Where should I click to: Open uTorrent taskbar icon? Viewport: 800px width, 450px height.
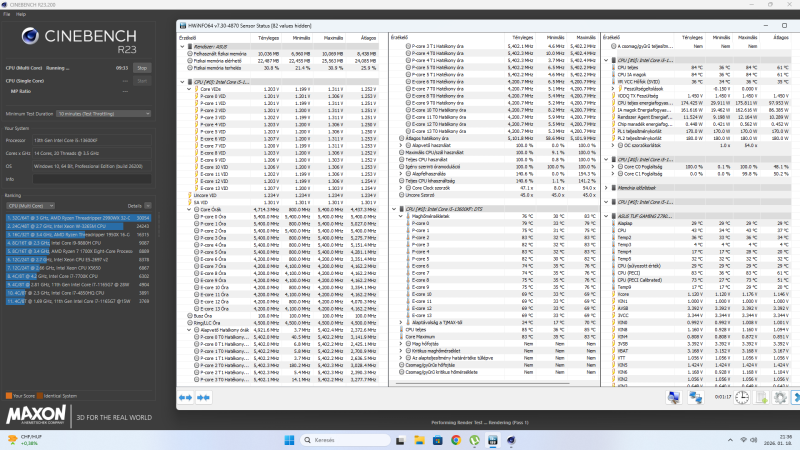pyautogui.click(x=474, y=440)
